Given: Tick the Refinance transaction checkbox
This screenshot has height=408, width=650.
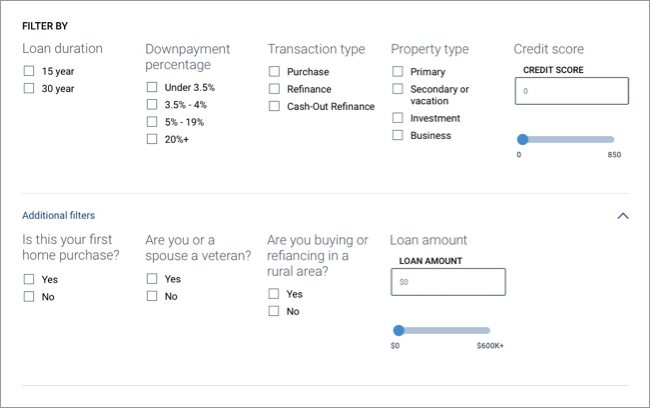Looking at the screenshot, I should click(x=274, y=88).
